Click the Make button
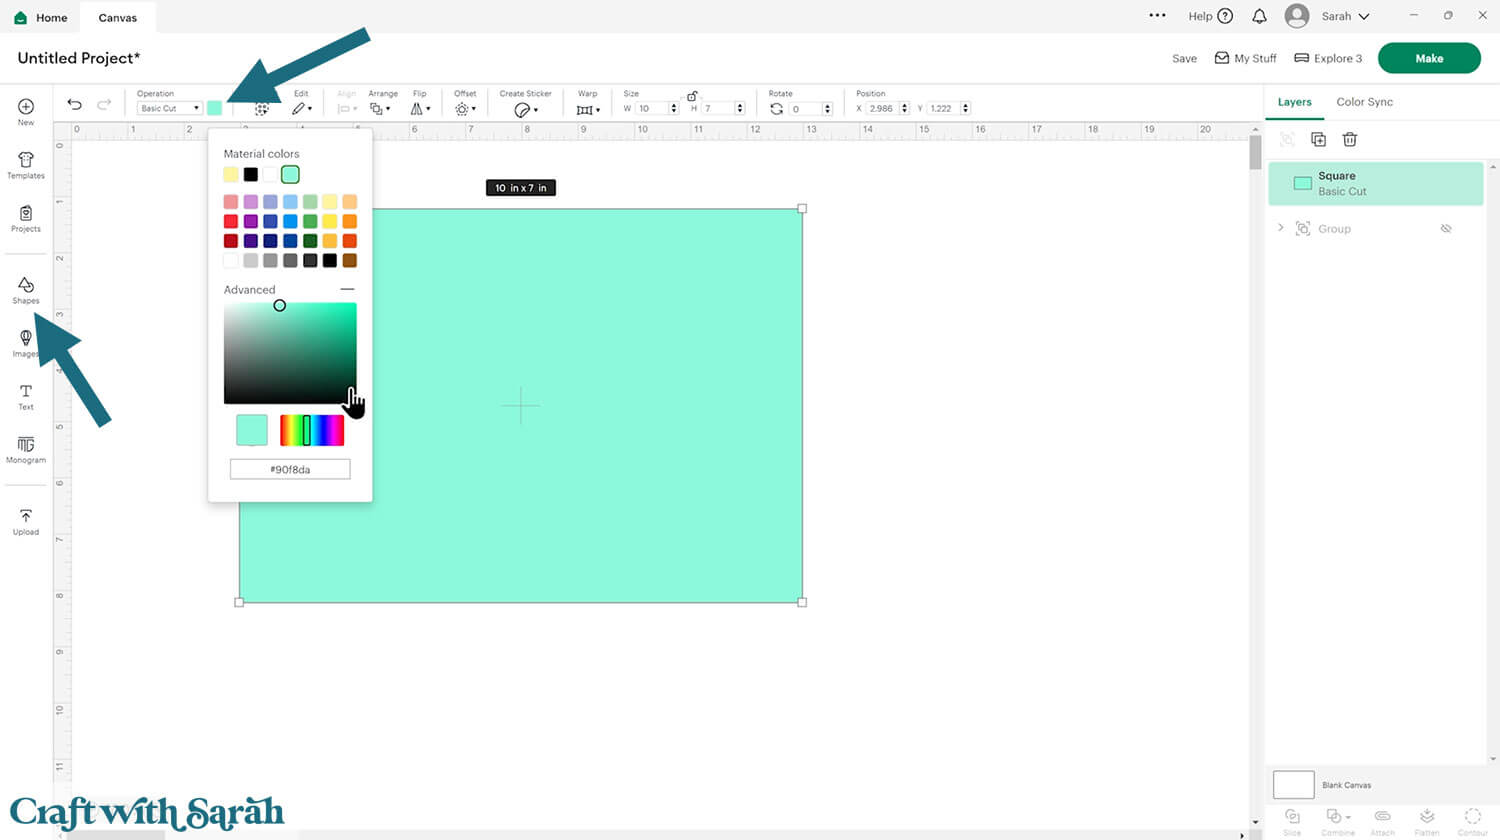The image size is (1500, 840). [x=1429, y=58]
